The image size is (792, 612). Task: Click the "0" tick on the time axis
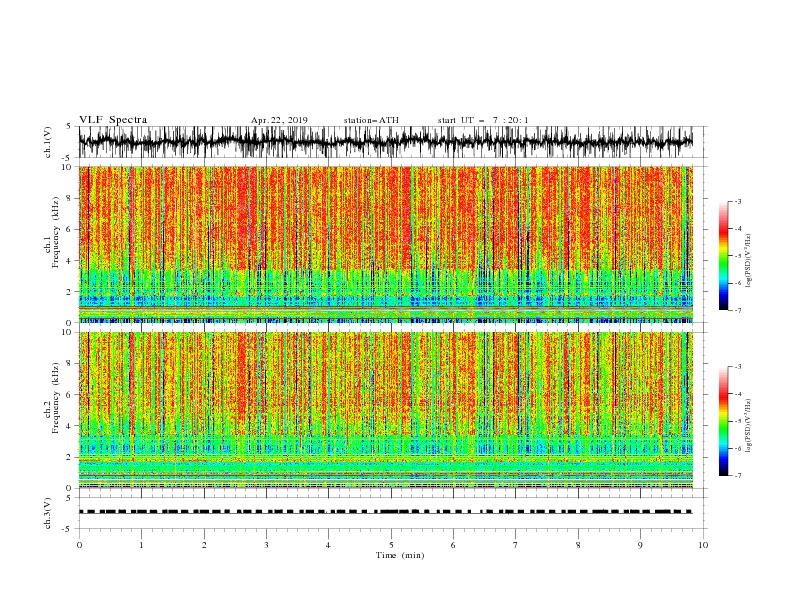click(x=79, y=545)
